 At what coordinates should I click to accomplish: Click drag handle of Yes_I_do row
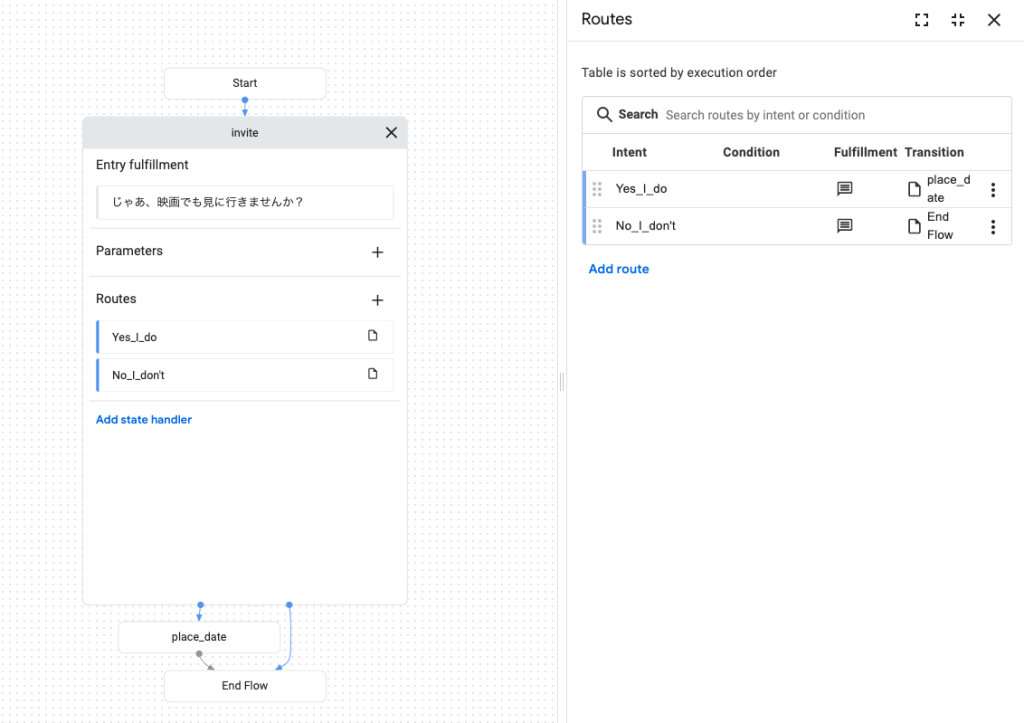[597, 189]
